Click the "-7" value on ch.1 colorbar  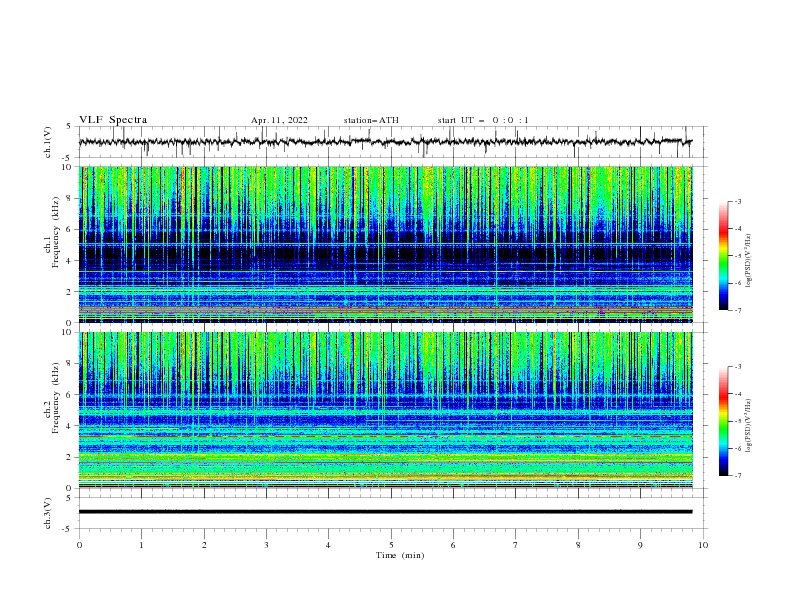[738, 310]
